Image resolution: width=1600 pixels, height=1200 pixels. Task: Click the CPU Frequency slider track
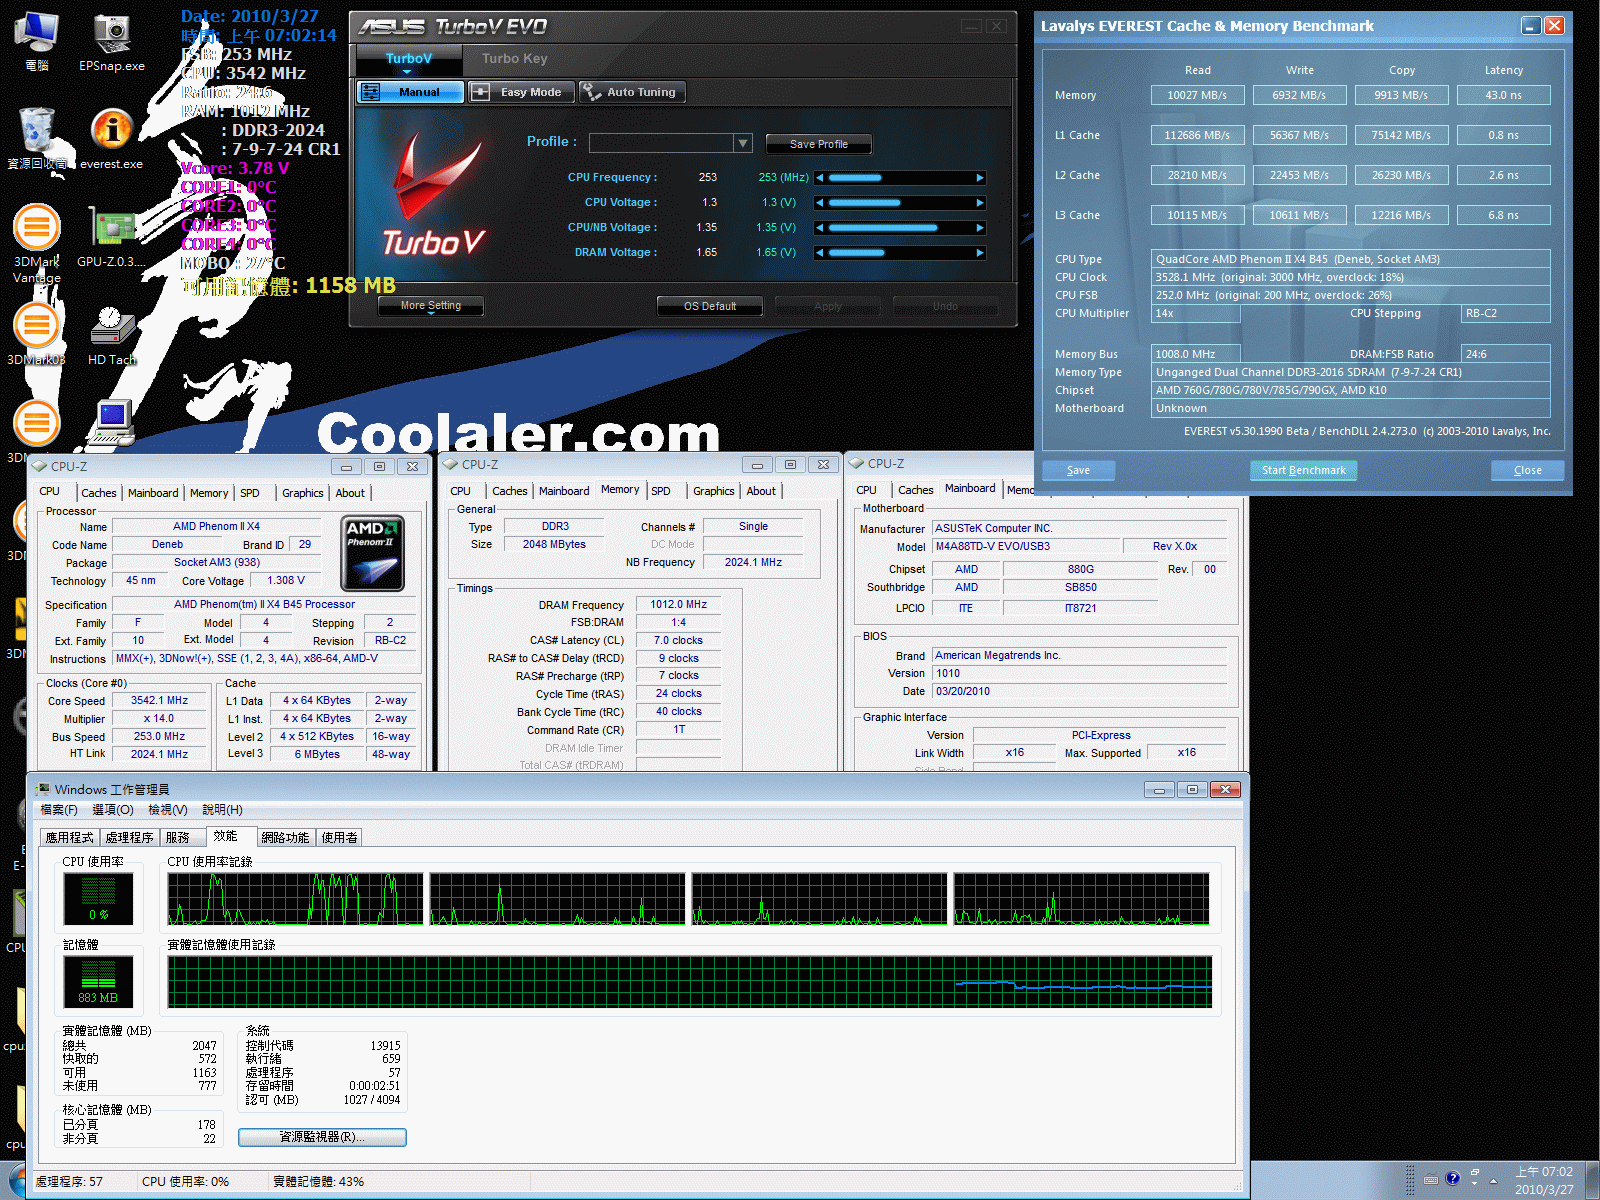(900, 178)
